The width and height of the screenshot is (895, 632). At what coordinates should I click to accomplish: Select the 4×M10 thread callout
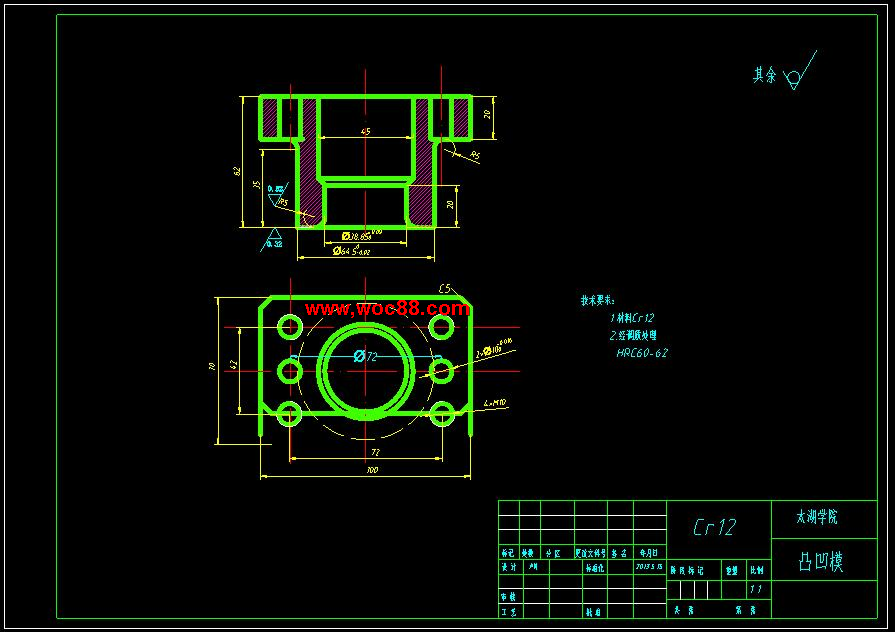click(x=495, y=403)
